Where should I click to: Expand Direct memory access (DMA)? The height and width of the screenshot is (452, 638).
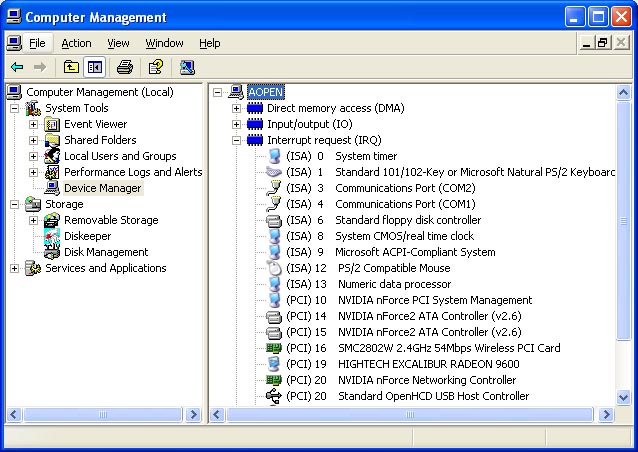pos(236,108)
